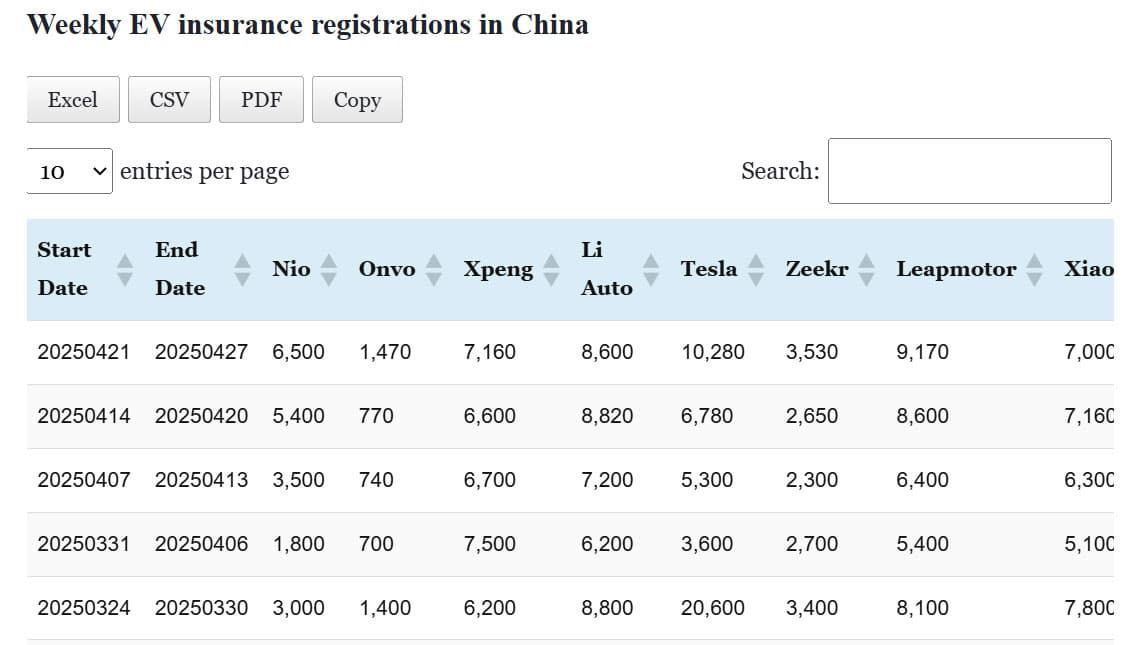
Task: Click the Start Date sort arrows icon
Action: pyautogui.click(x=125, y=269)
